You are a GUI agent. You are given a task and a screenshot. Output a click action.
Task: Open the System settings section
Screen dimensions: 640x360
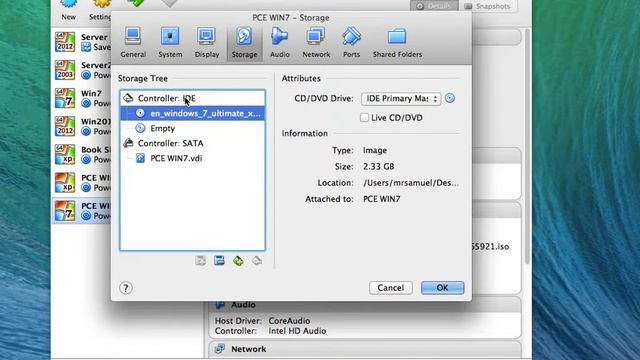click(x=170, y=42)
